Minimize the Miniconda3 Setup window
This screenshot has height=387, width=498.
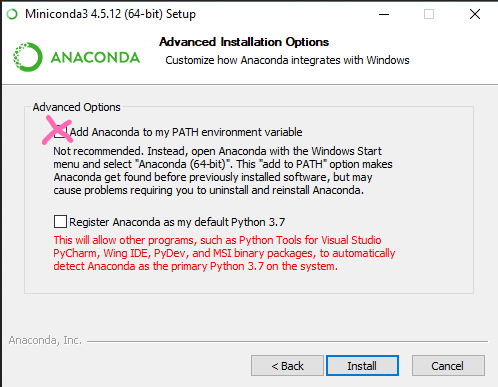pos(384,14)
